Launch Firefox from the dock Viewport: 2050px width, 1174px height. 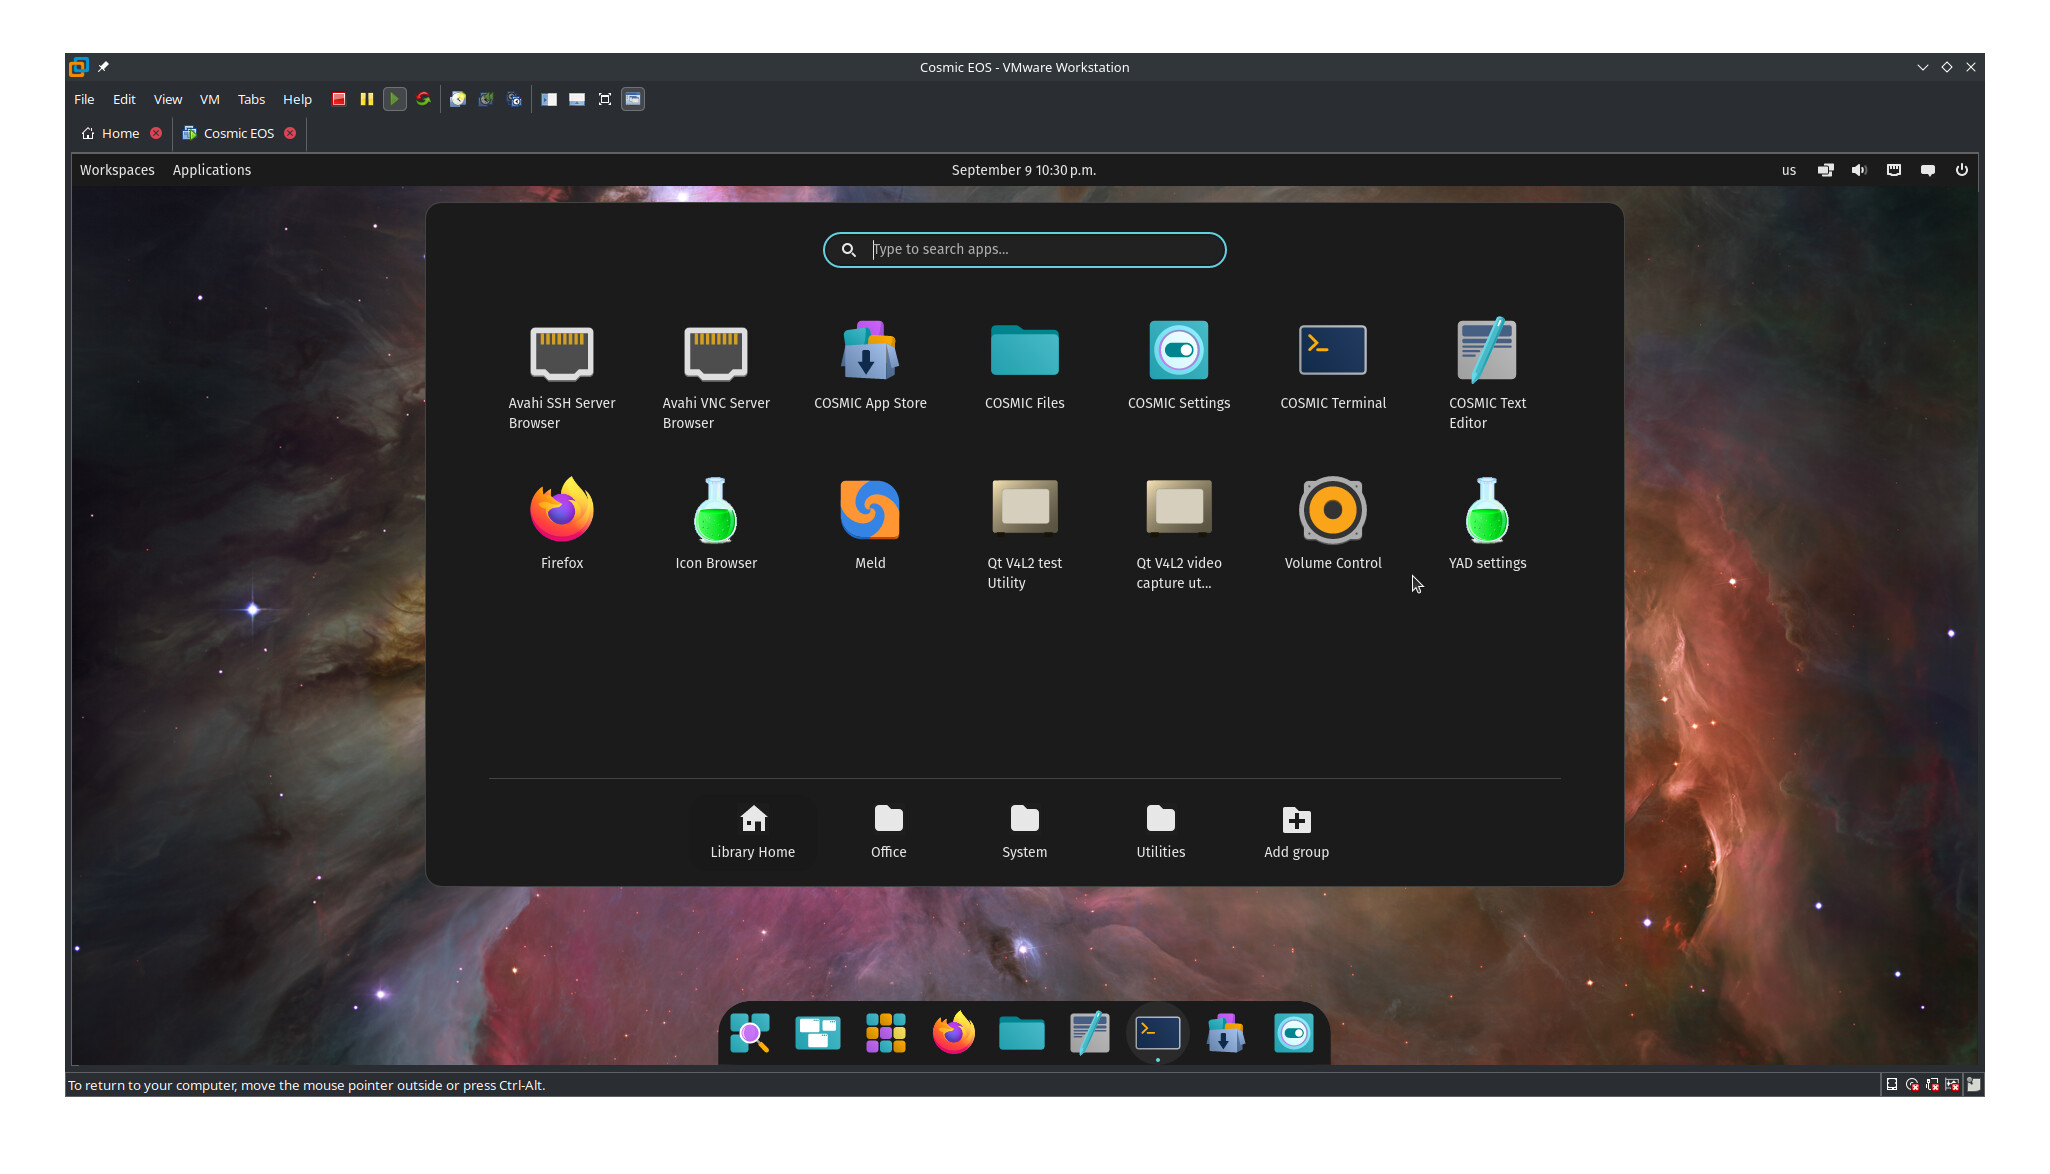click(x=954, y=1033)
